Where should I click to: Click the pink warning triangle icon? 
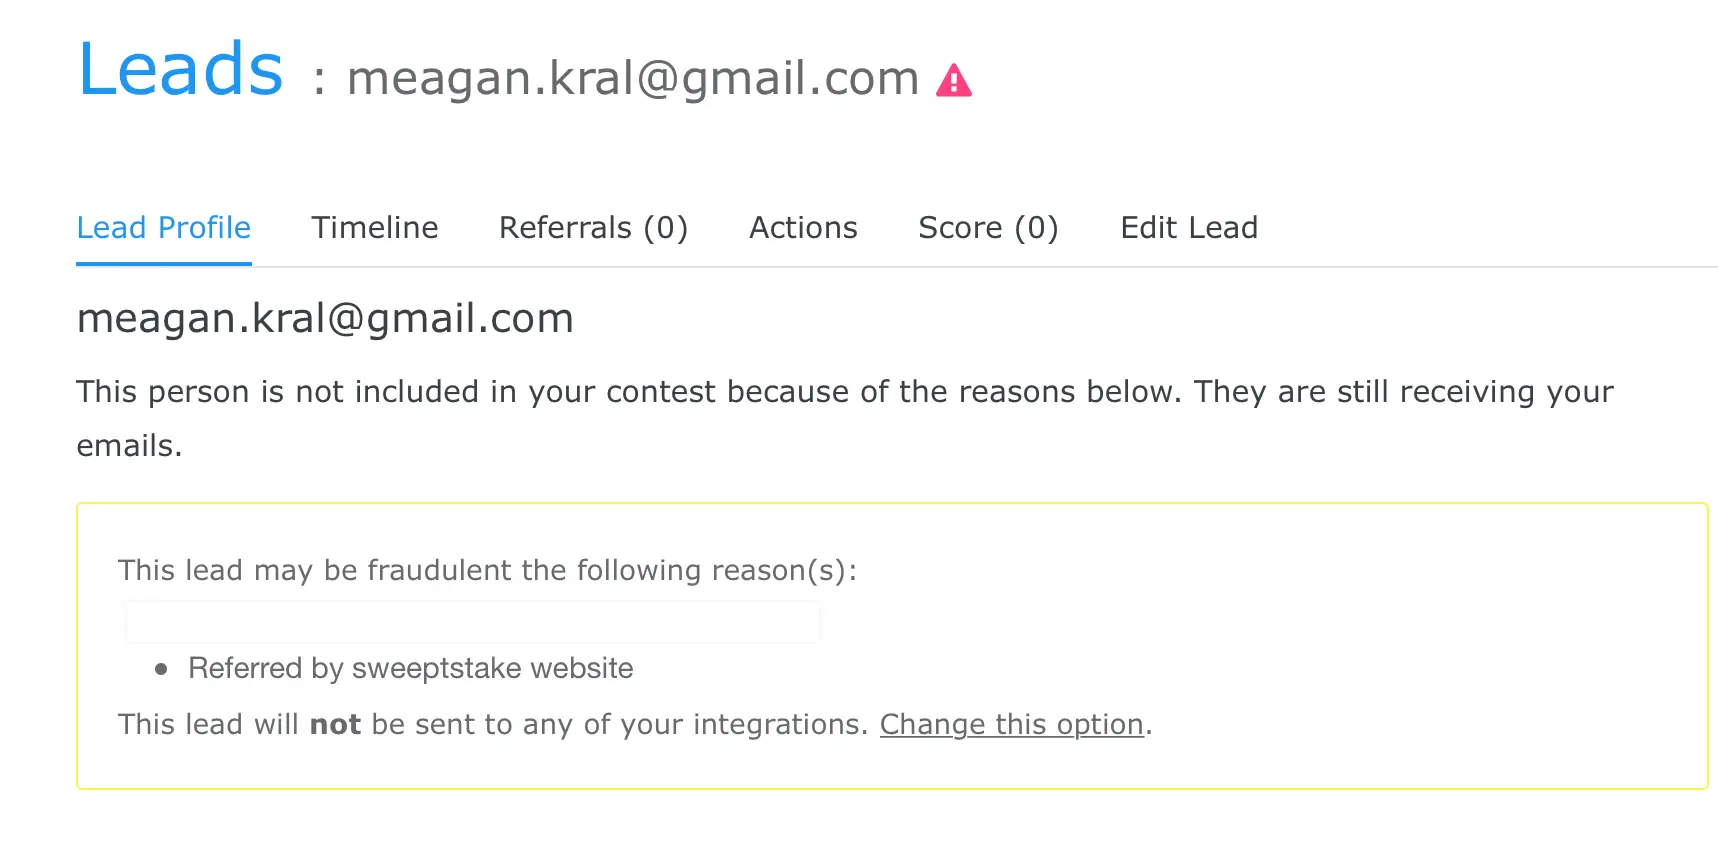pyautogui.click(x=953, y=81)
